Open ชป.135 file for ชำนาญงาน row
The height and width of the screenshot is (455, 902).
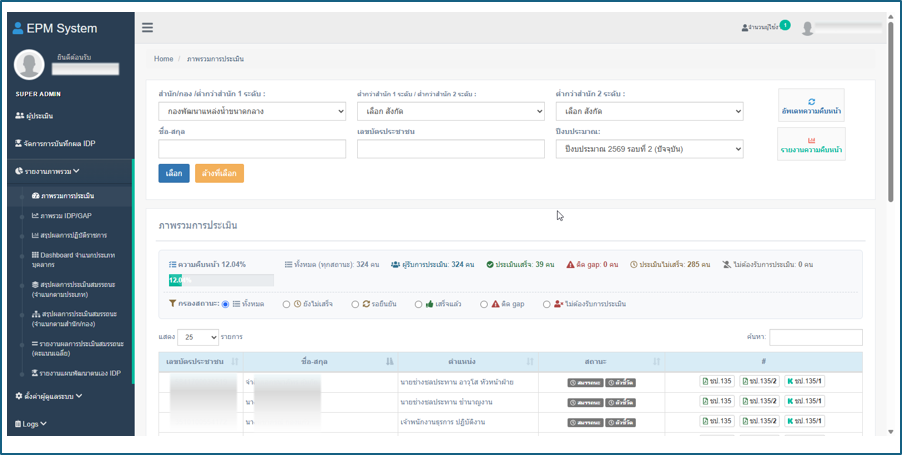coord(717,401)
